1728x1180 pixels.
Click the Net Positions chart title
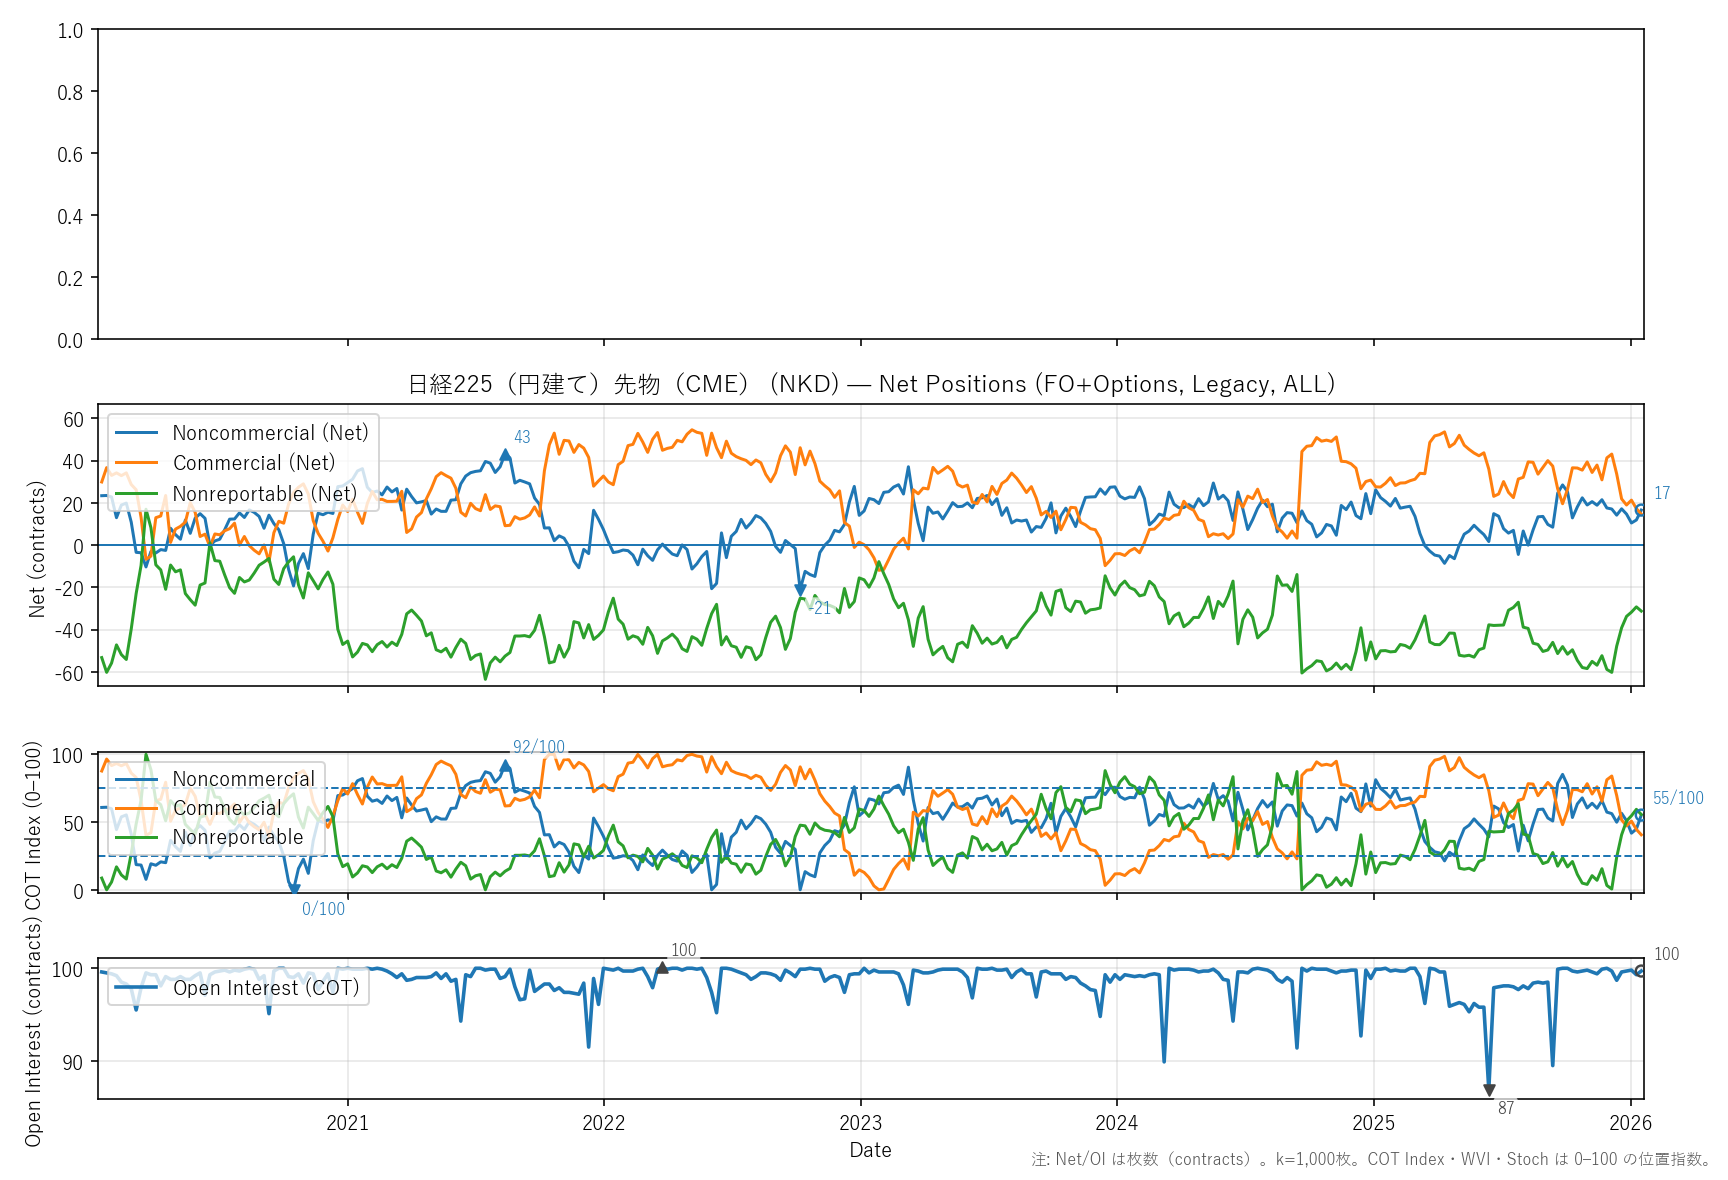pyautogui.click(x=871, y=384)
